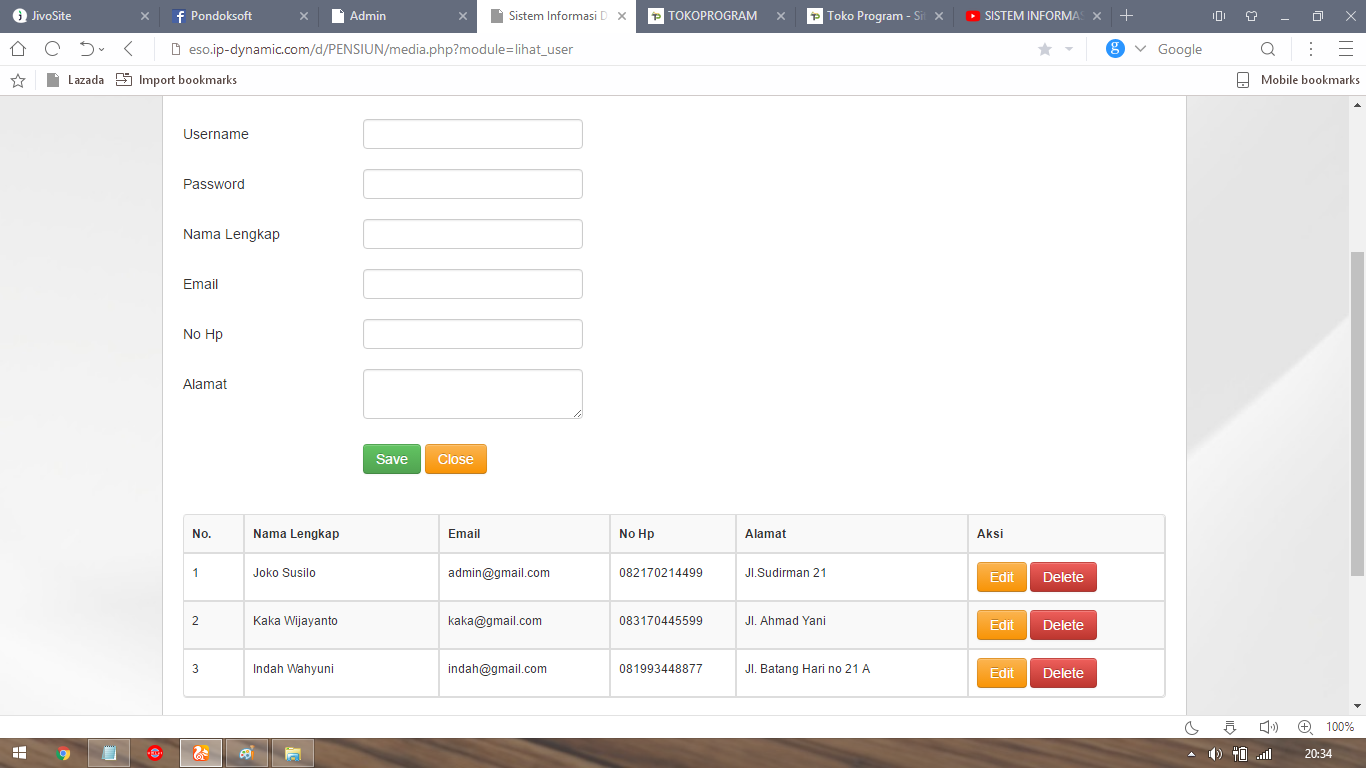1366x768 pixels.
Task: Expand the bookmark star dropdown arrow
Action: point(1069,49)
